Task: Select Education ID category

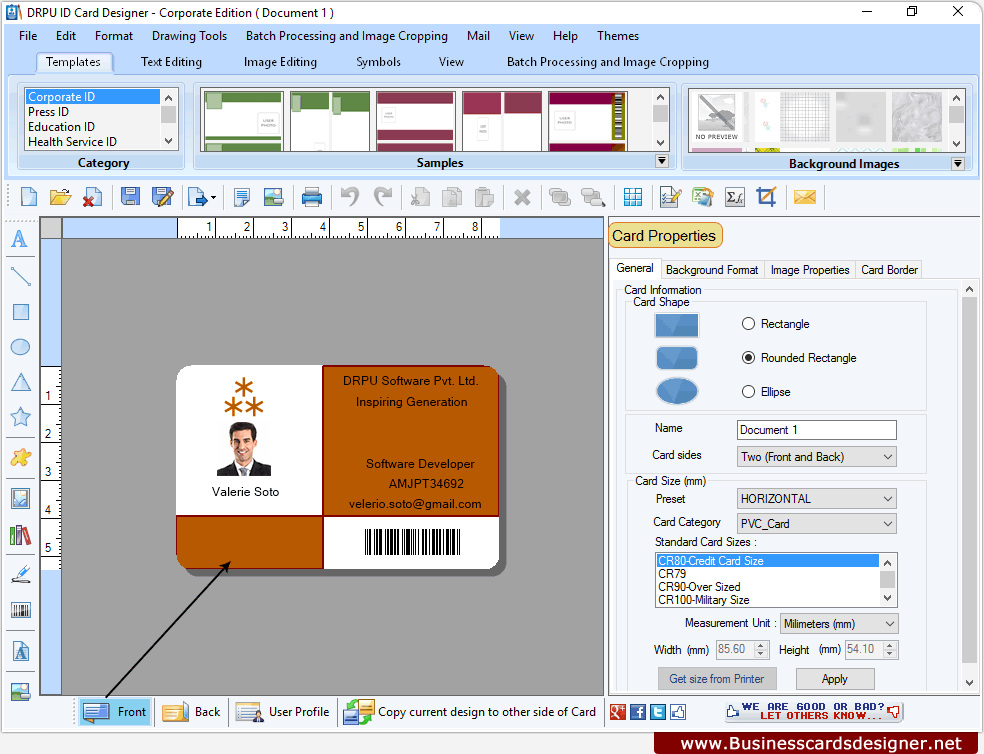Action: [x=93, y=127]
